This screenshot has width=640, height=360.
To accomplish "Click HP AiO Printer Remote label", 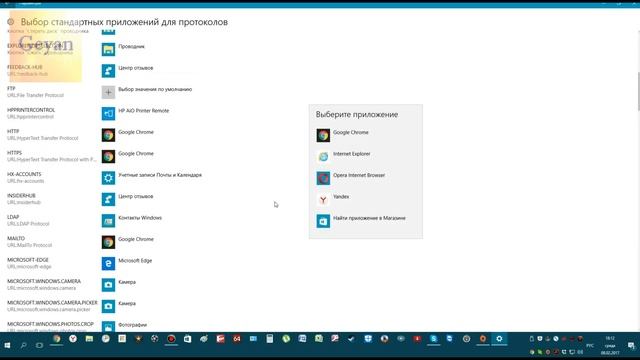I will (x=143, y=111).
